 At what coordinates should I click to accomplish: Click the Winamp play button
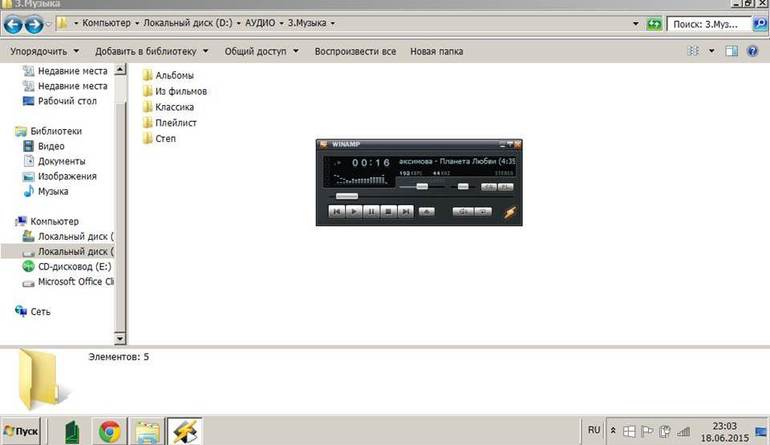(354, 212)
